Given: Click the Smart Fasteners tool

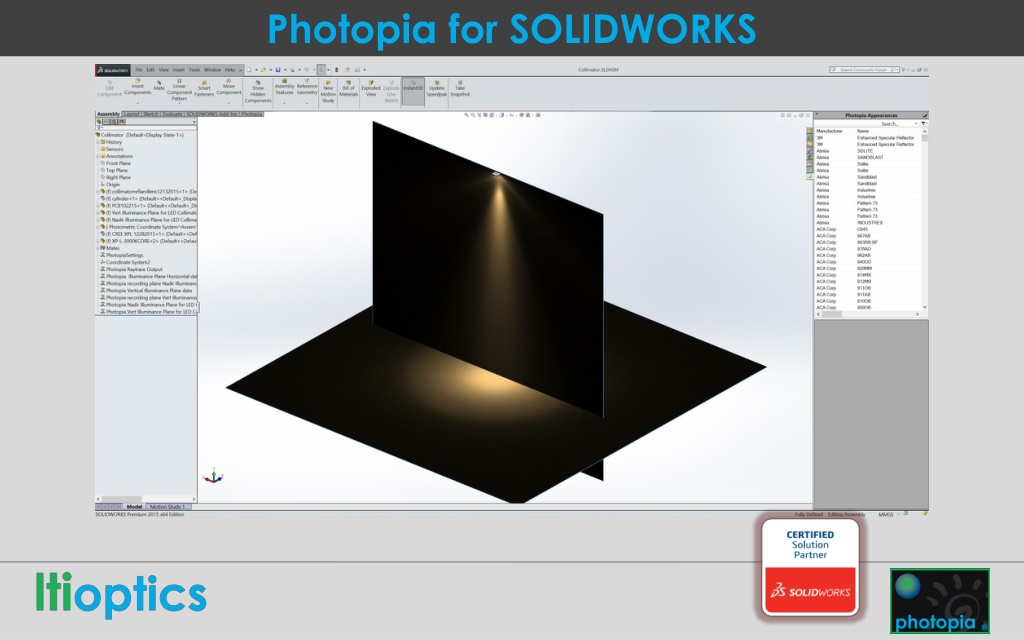Looking at the screenshot, I should (x=204, y=89).
